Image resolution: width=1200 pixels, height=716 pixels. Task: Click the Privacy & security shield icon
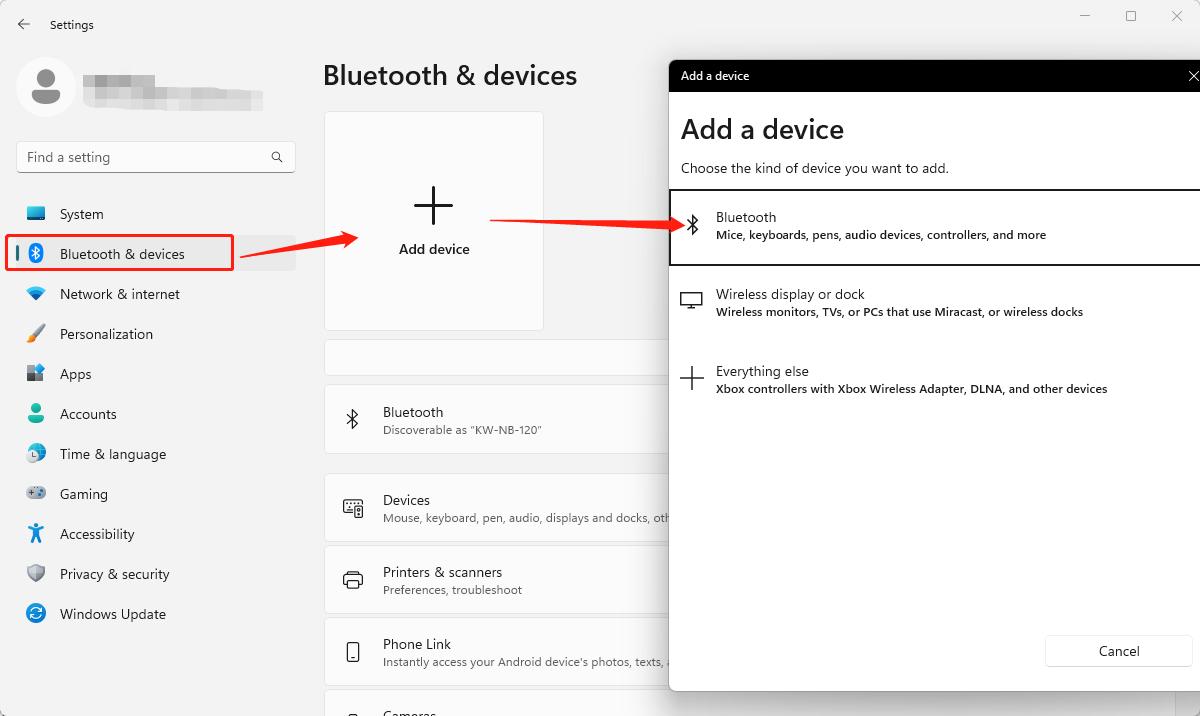click(x=36, y=573)
